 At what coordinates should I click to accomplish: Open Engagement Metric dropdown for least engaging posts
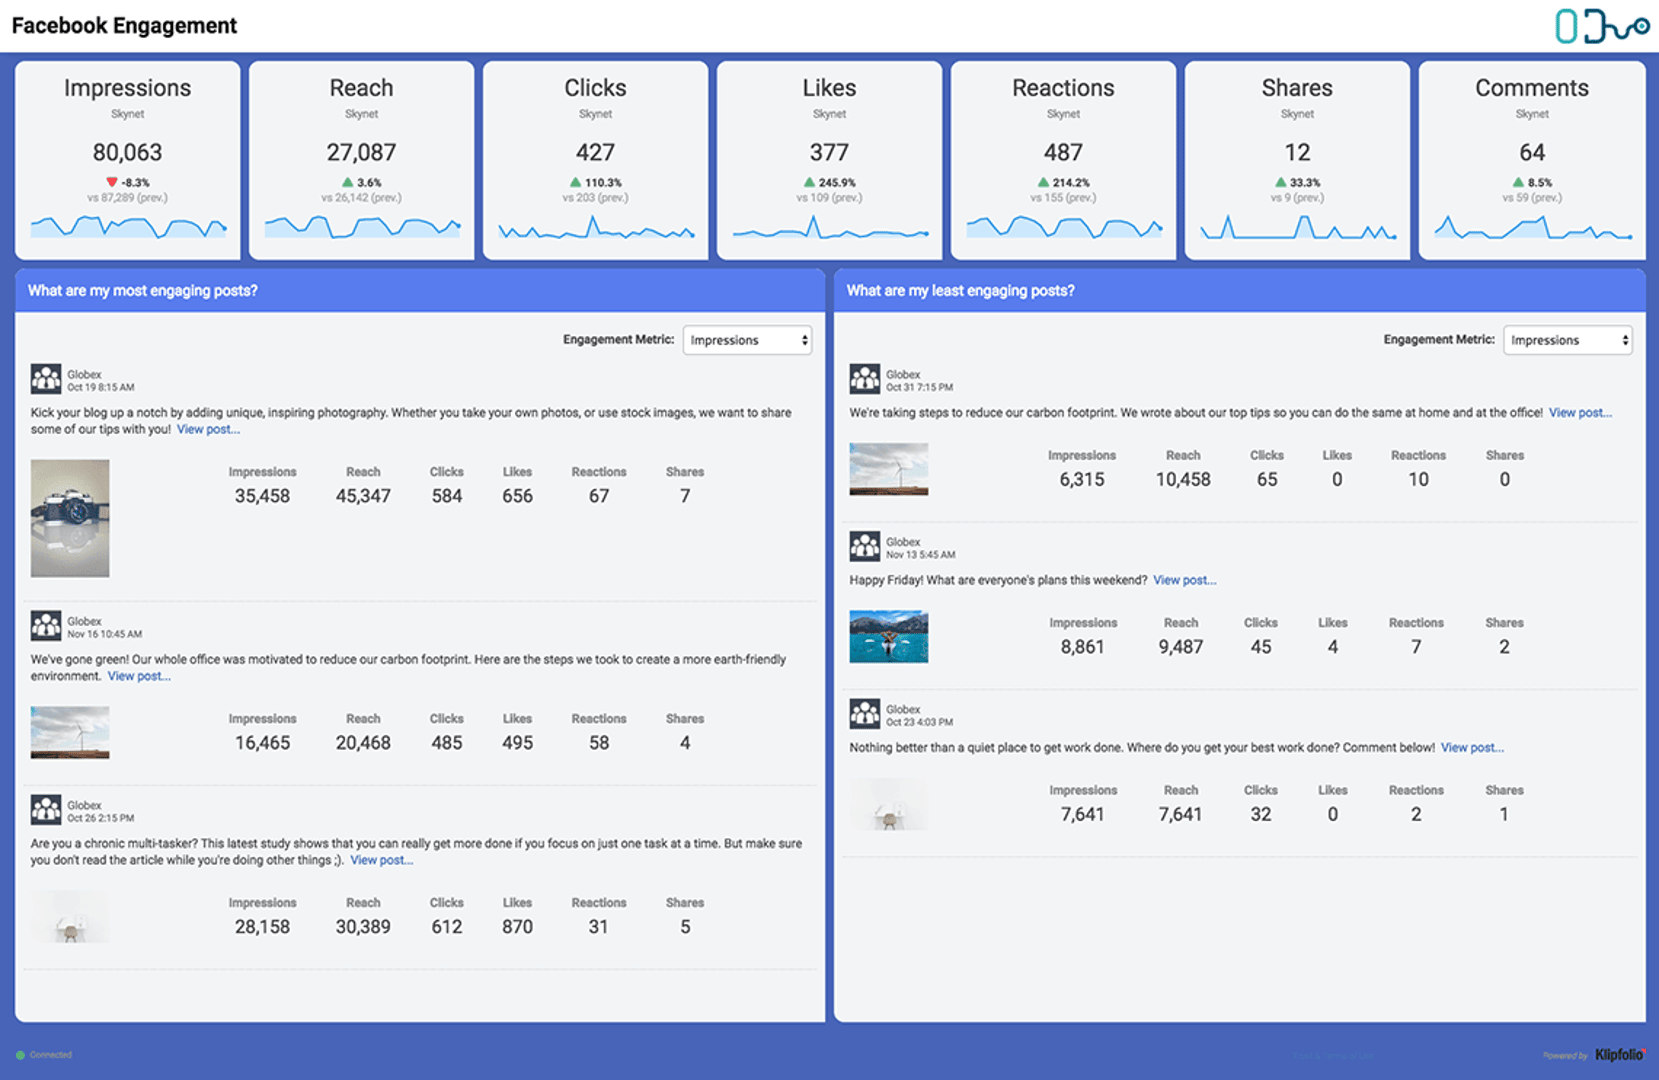coord(1567,340)
